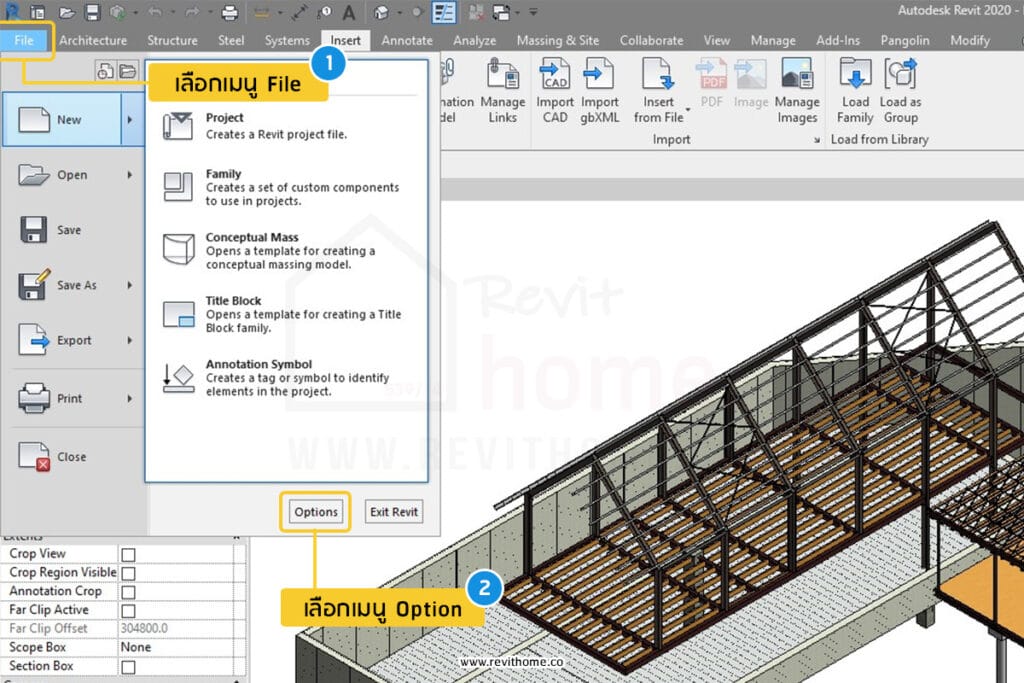This screenshot has height=683, width=1024.
Task: Select the Measure tool in quick access toolbar
Action: pos(297,13)
